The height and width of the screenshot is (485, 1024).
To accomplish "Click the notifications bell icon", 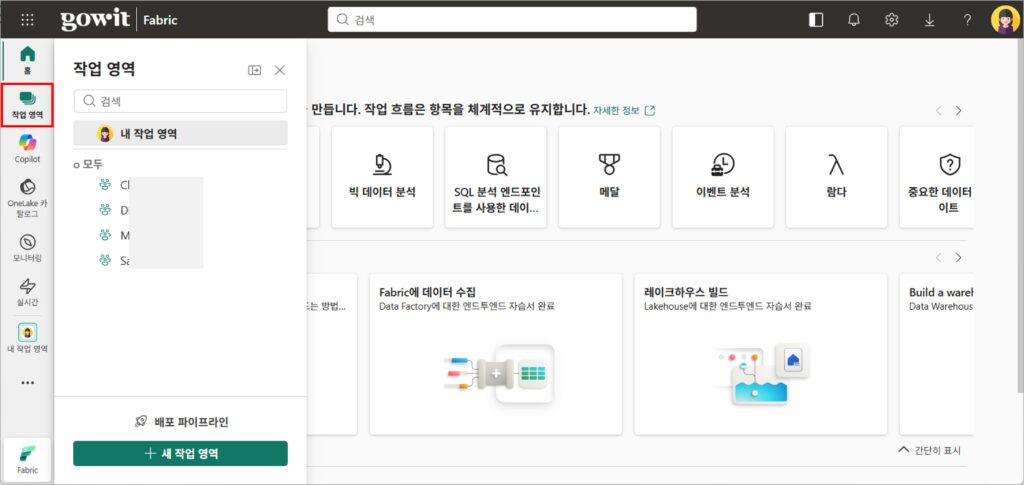I will click(854, 20).
